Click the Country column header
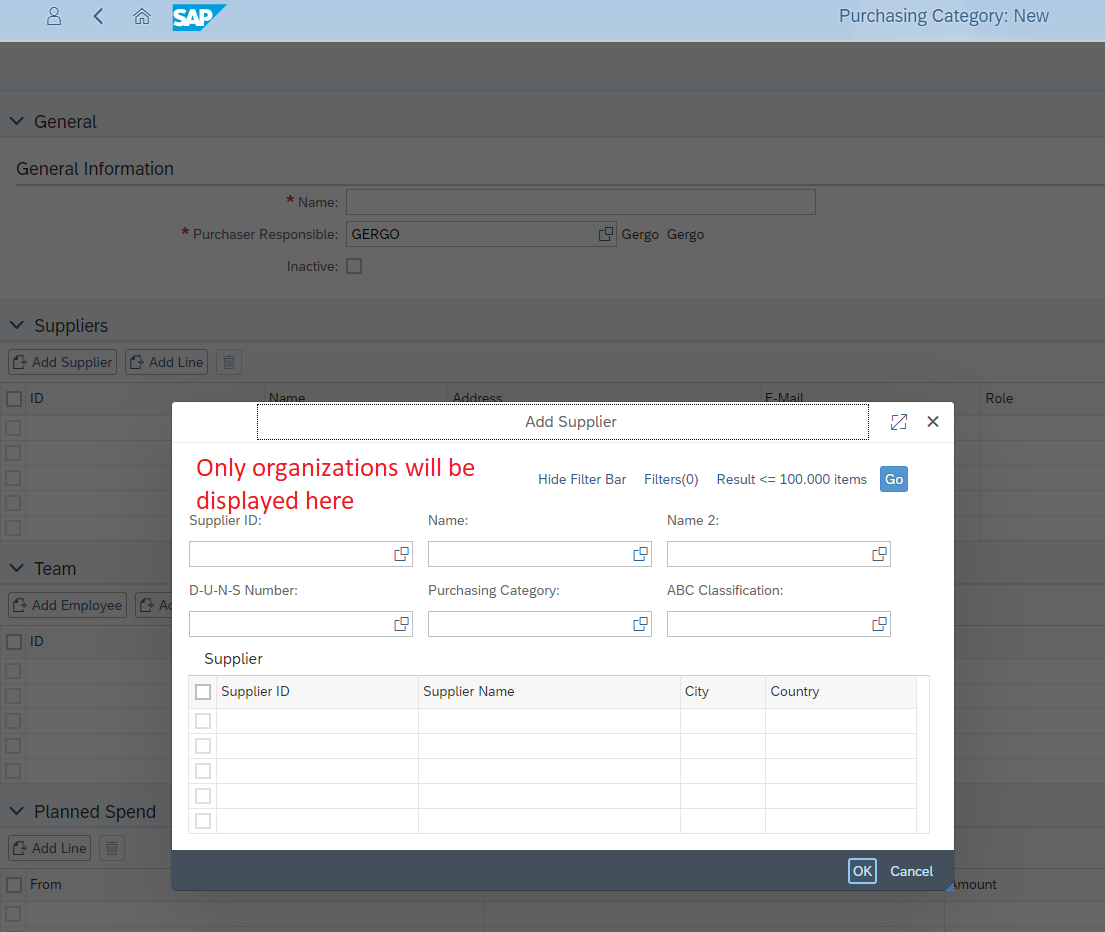 (841, 692)
